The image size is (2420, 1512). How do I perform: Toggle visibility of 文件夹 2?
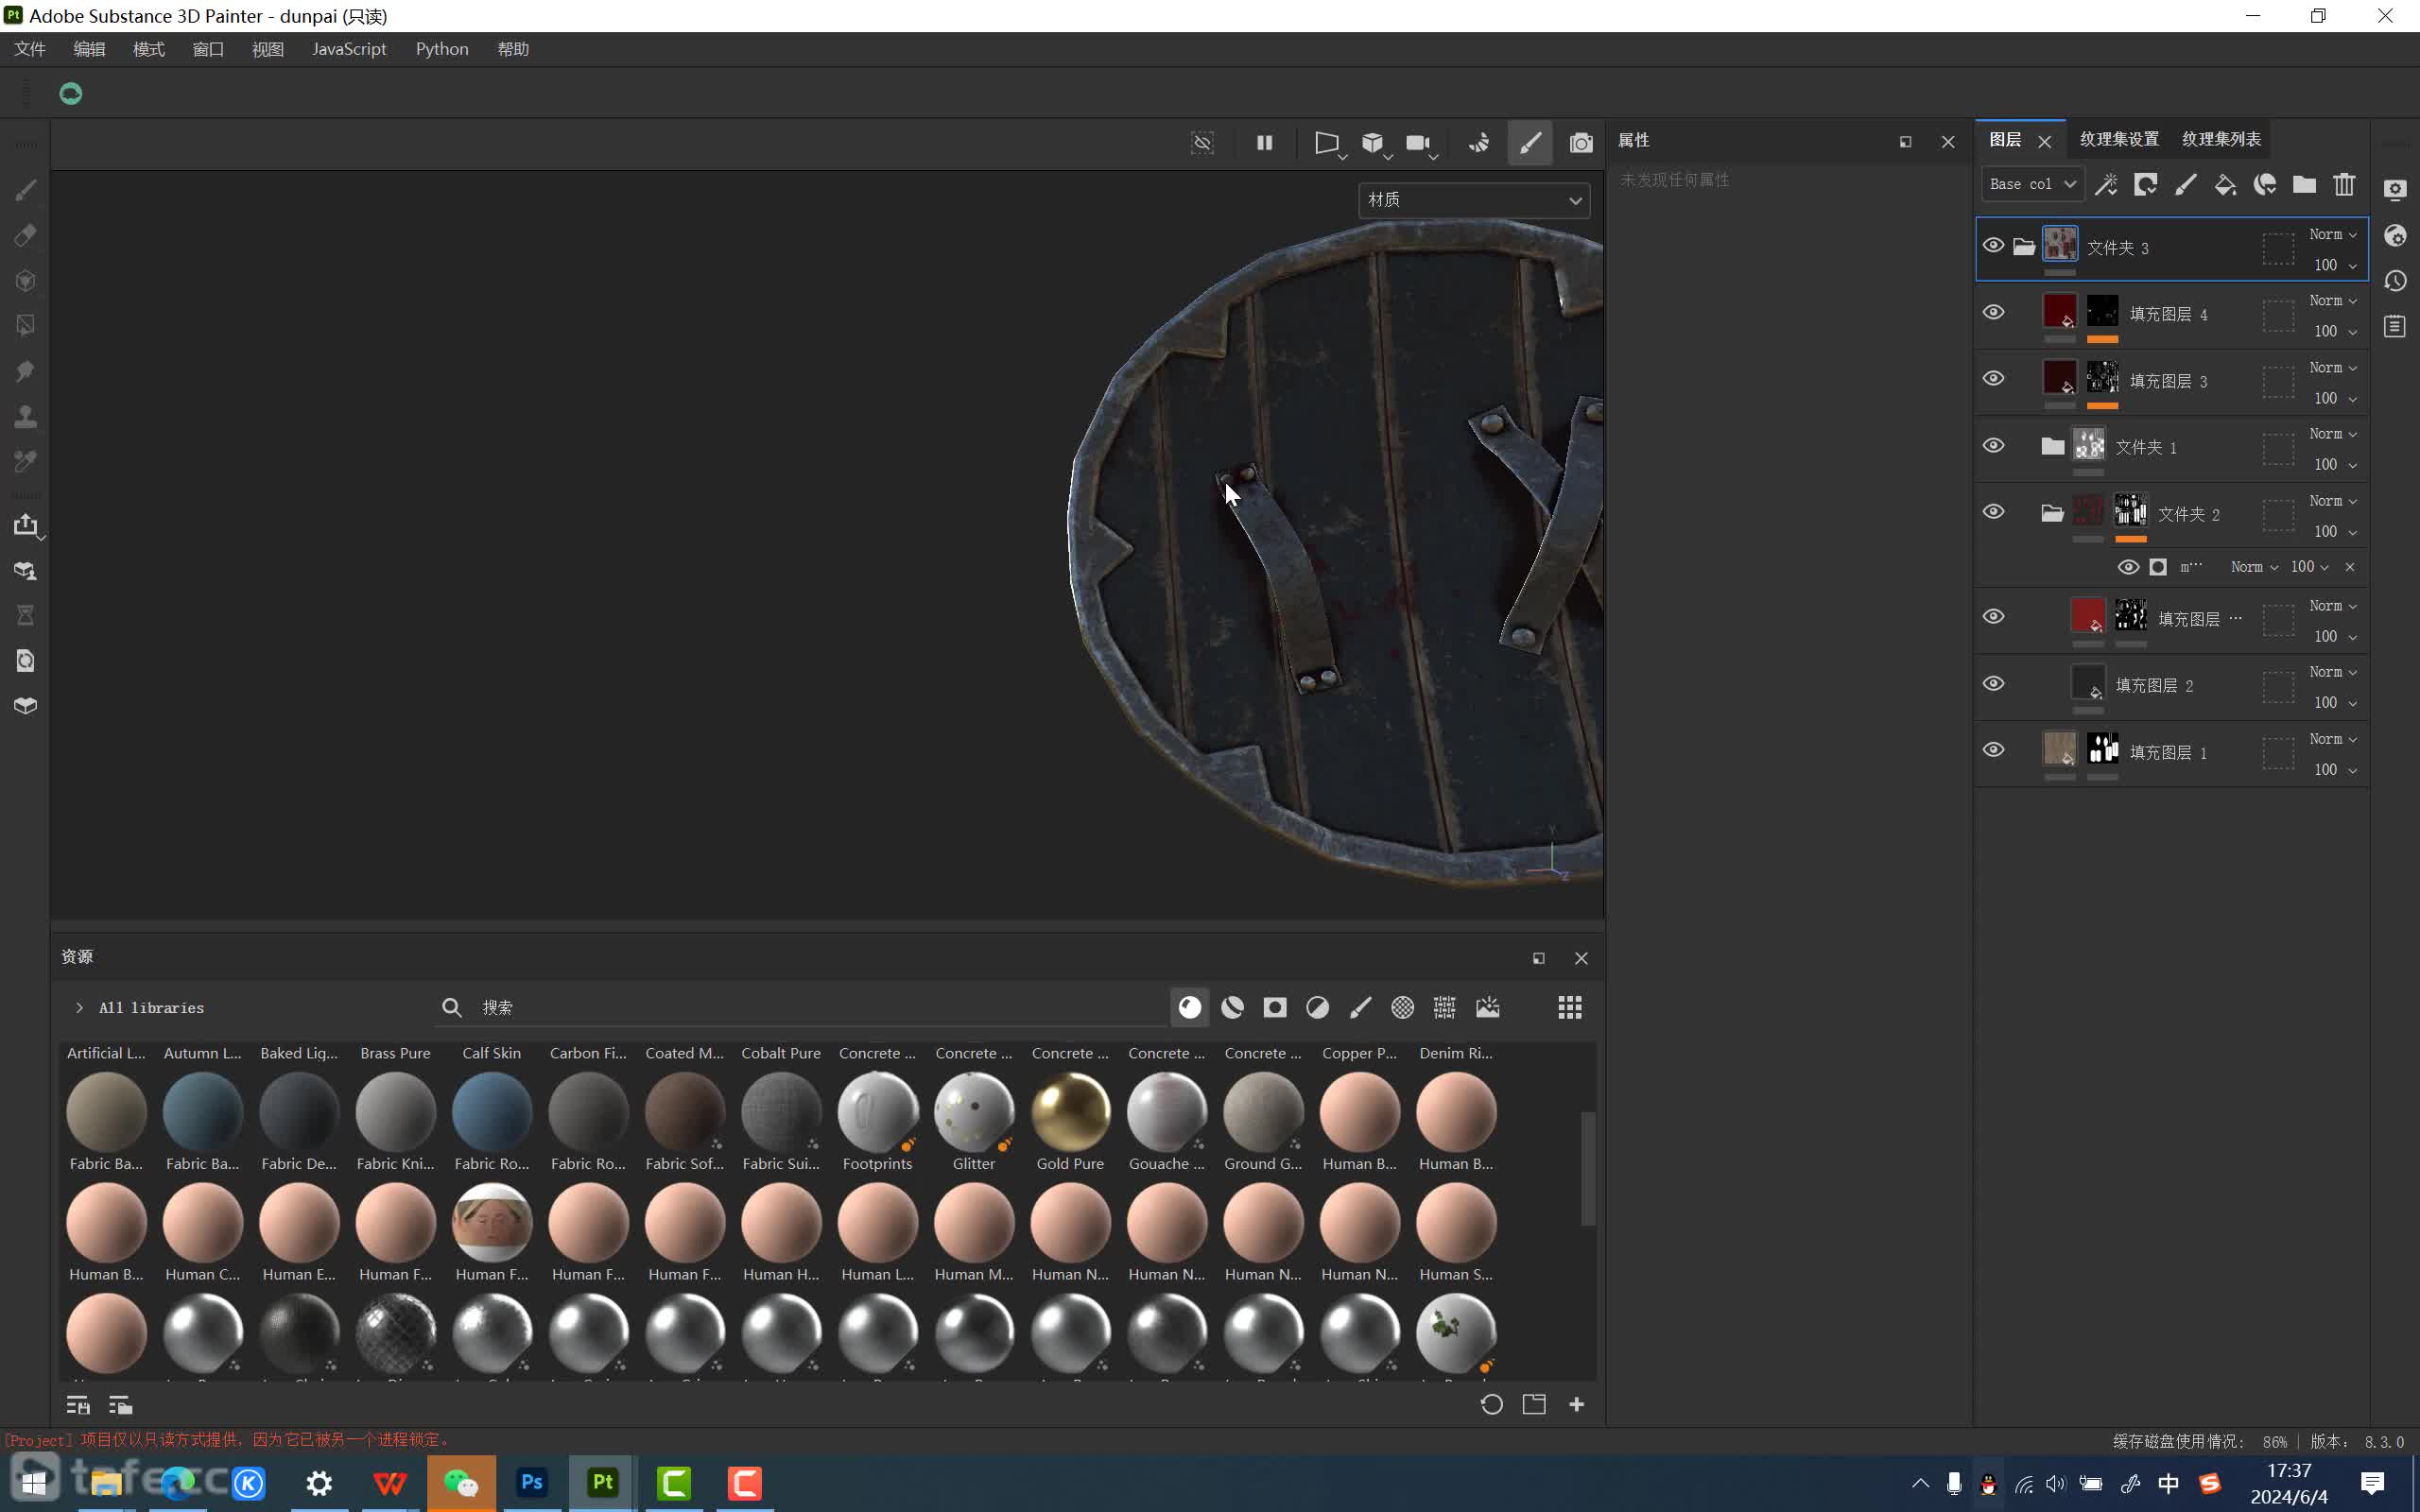(1993, 512)
